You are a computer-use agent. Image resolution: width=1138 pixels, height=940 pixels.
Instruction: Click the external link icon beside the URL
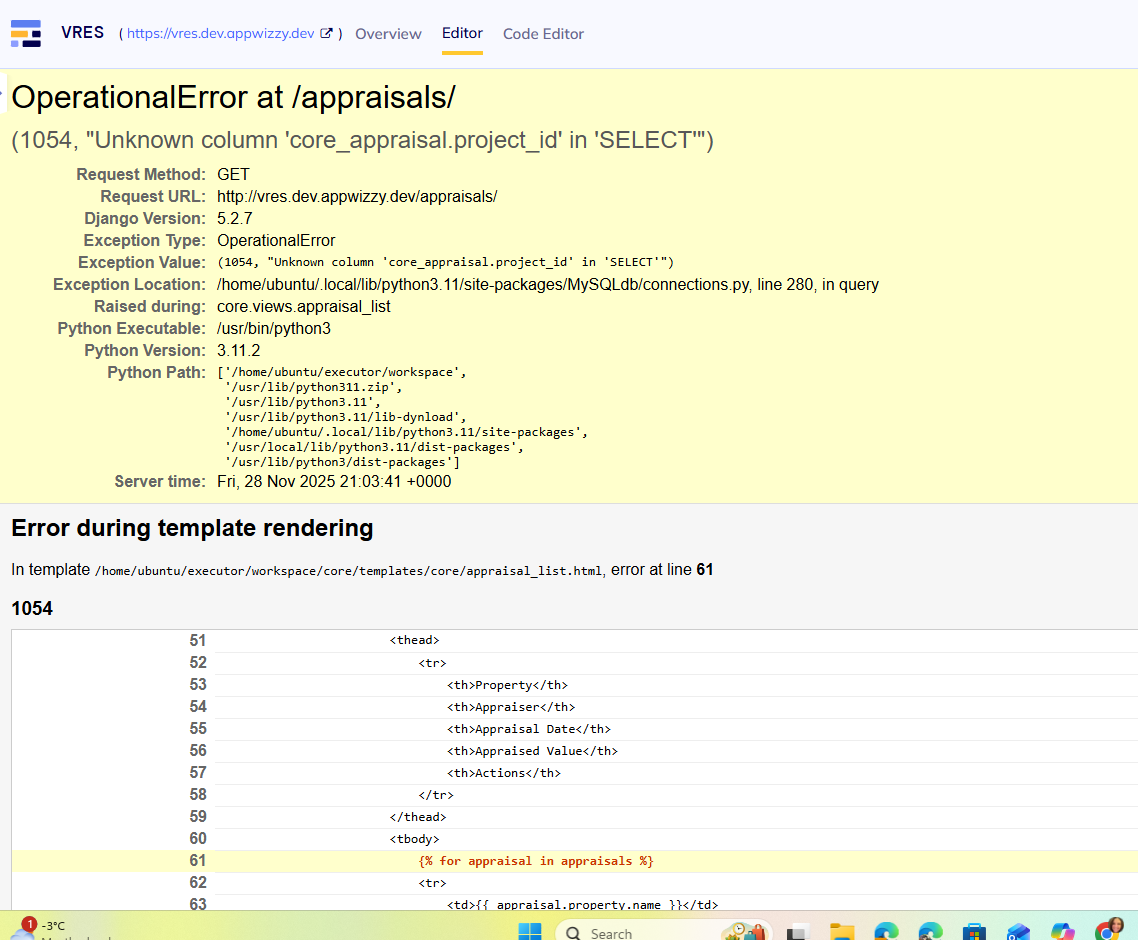[x=326, y=33]
